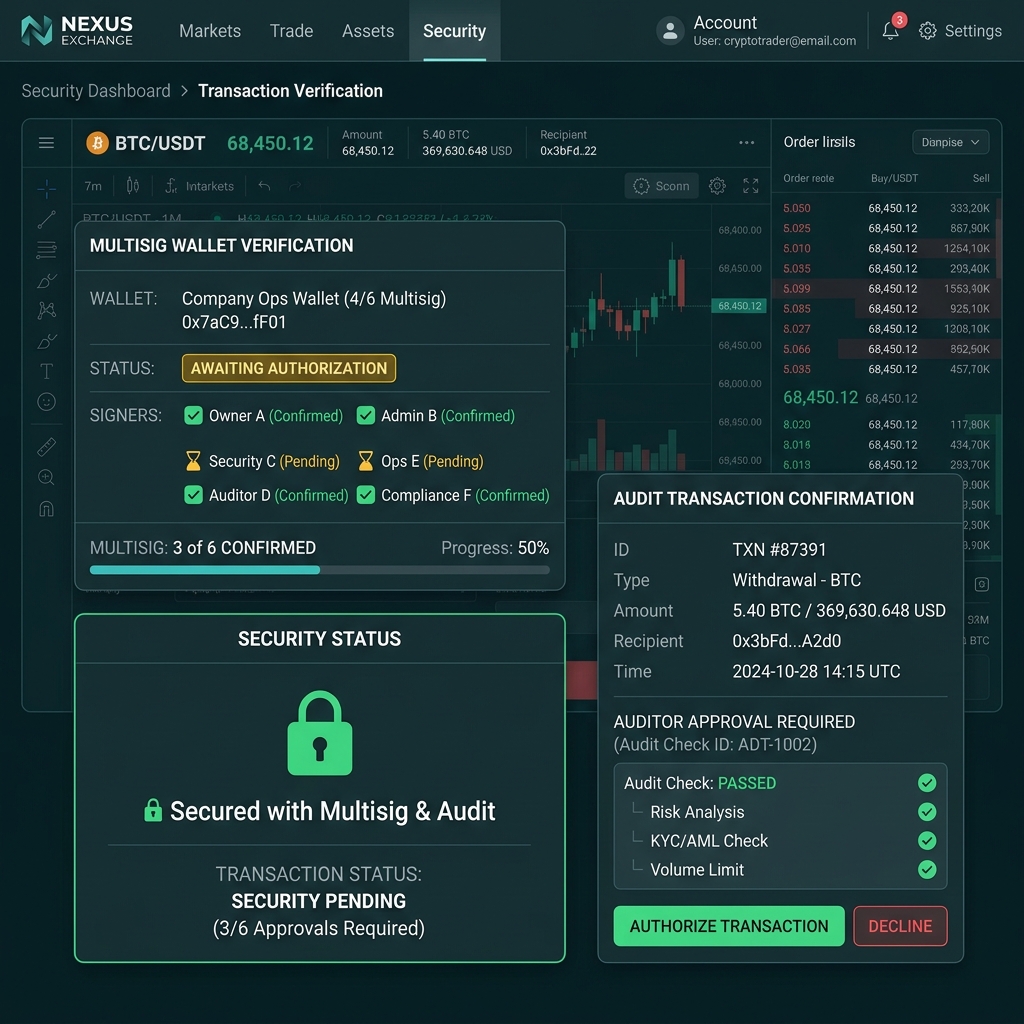Click the Risk Analysis checkmark
1024x1024 pixels.
(927, 812)
